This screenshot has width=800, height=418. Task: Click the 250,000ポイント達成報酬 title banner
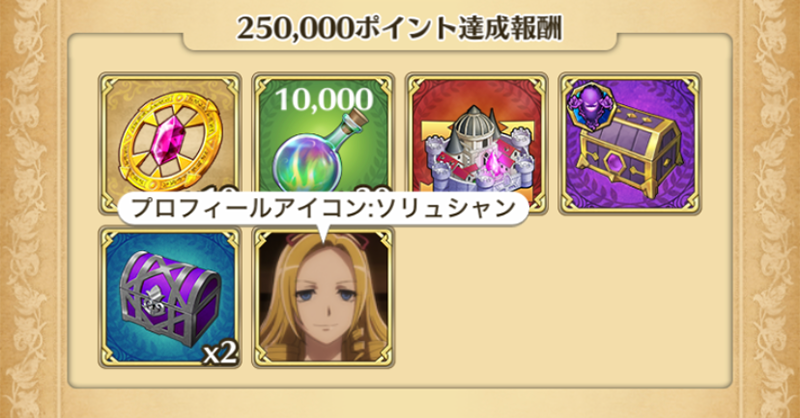(x=399, y=29)
